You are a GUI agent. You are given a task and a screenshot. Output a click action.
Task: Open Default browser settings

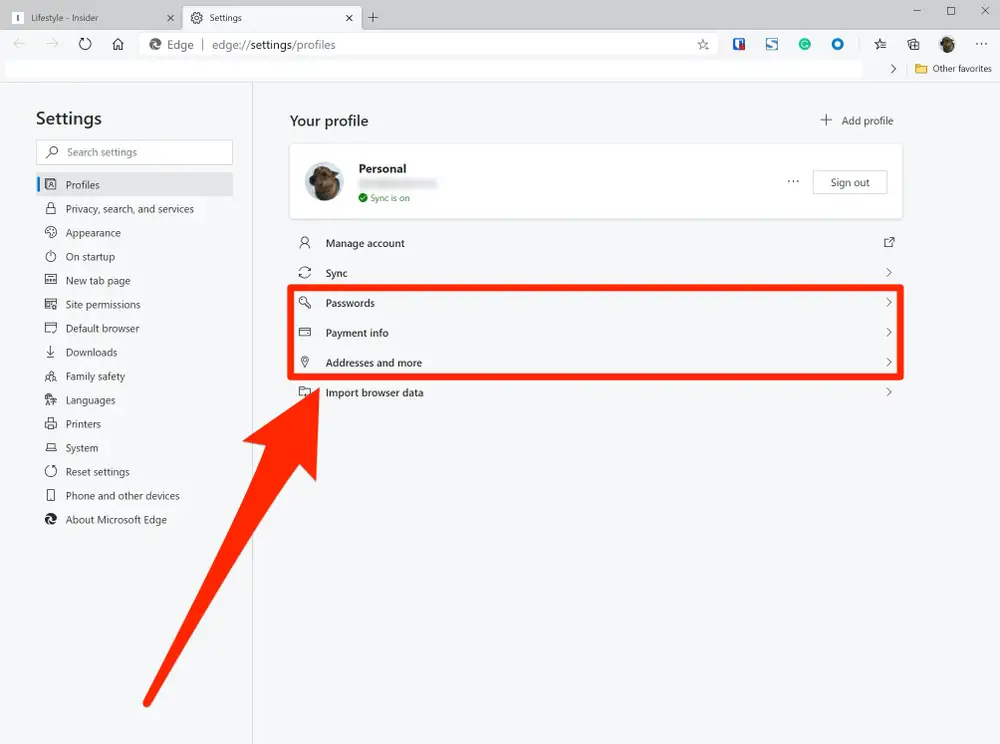coord(135,328)
